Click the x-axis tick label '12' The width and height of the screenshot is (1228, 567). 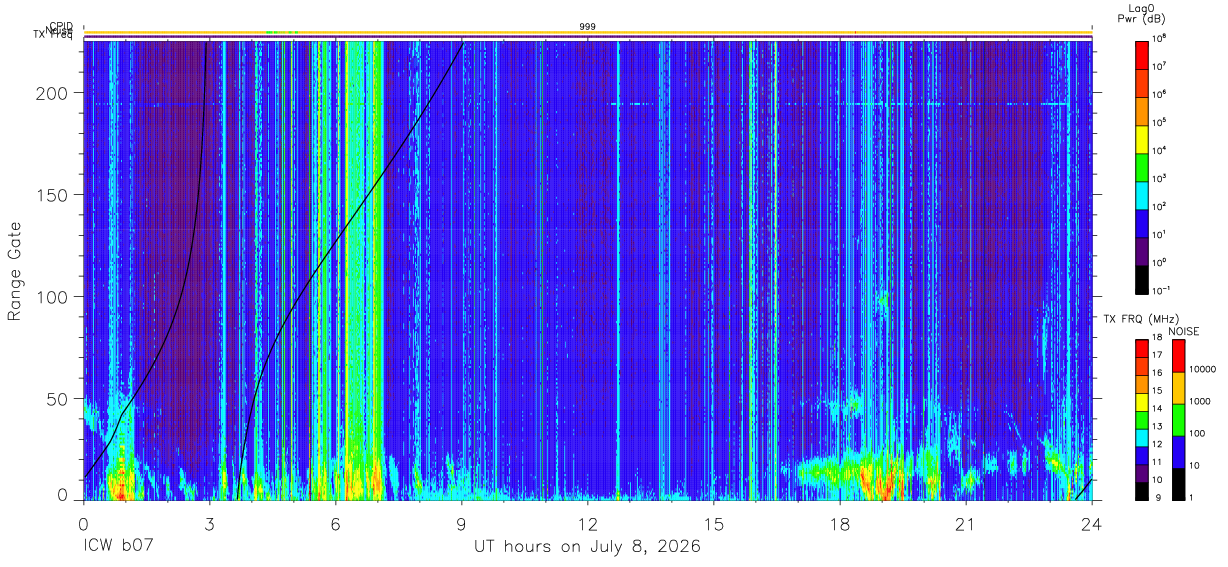[x=587, y=525]
